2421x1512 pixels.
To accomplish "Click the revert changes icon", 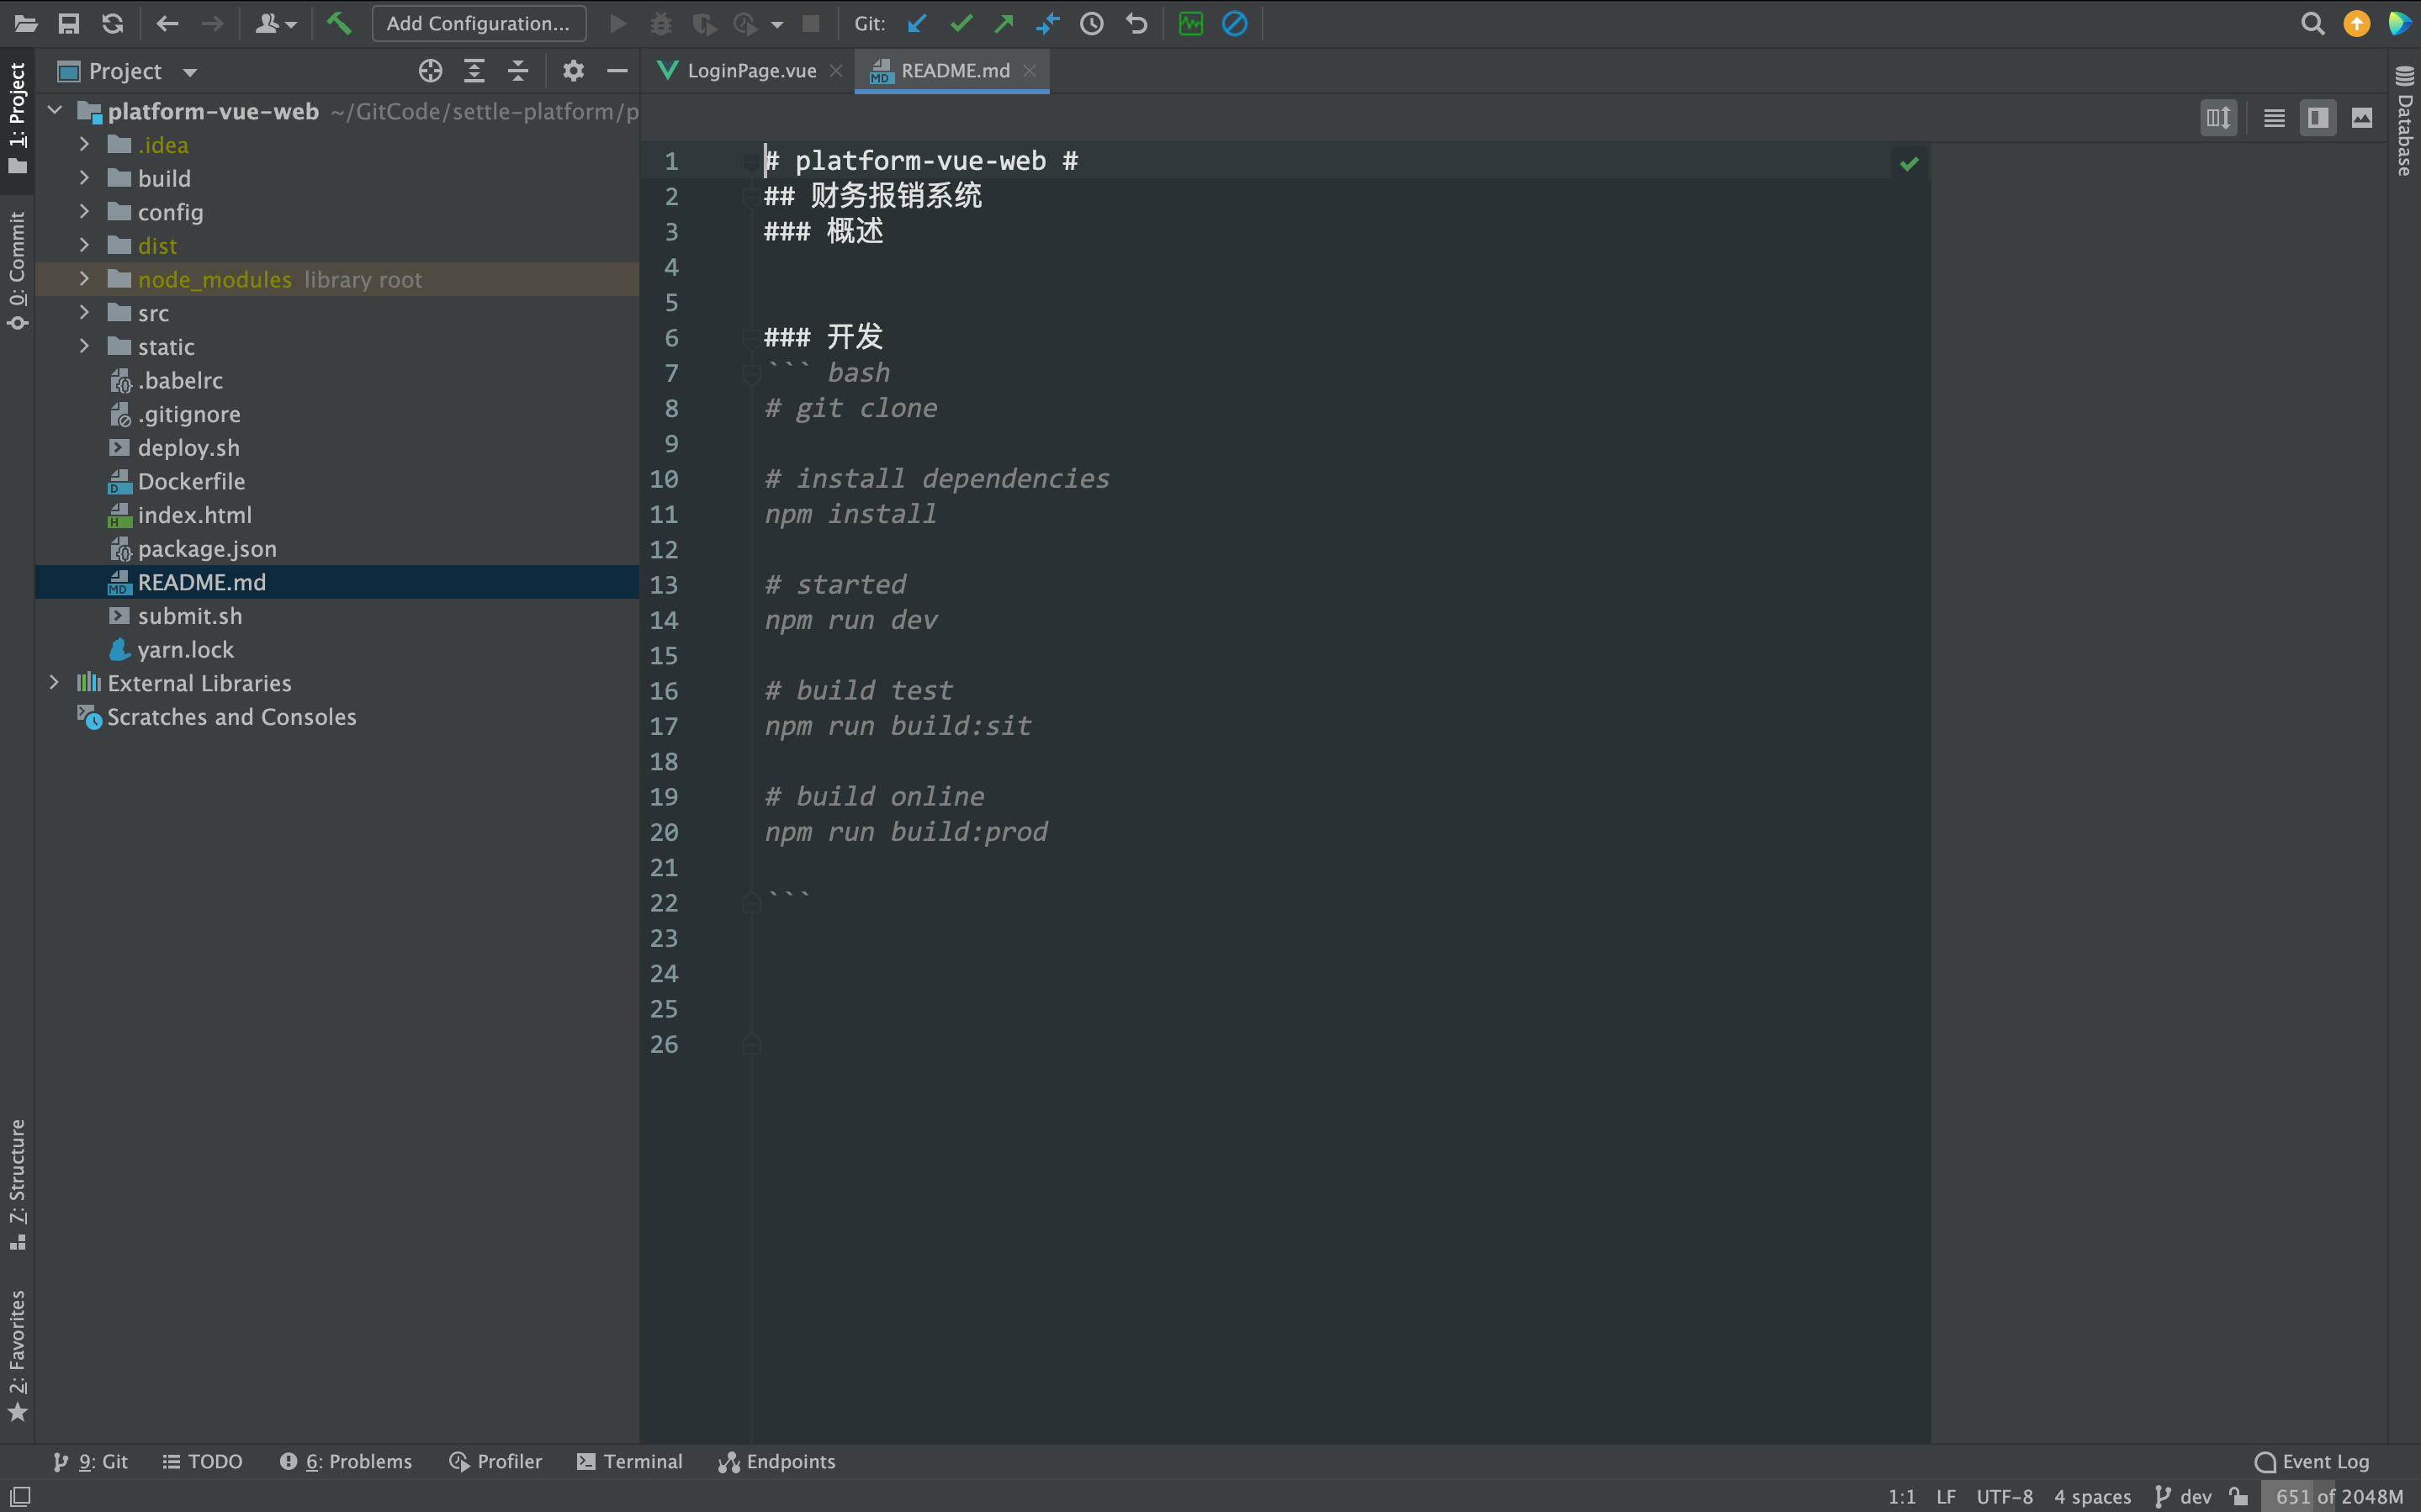I will click(x=1134, y=24).
